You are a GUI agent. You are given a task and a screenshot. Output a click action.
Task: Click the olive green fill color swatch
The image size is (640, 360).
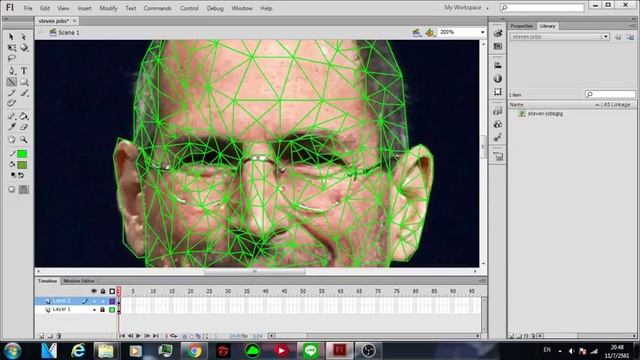click(x=22, y=165)
